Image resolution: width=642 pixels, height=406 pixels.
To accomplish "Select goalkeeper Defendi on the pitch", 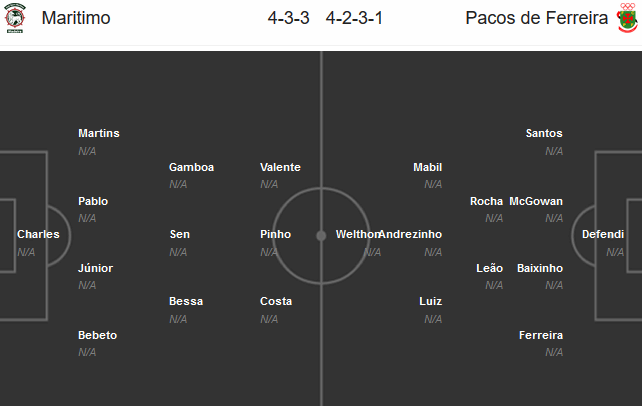I will coord(603,234).
